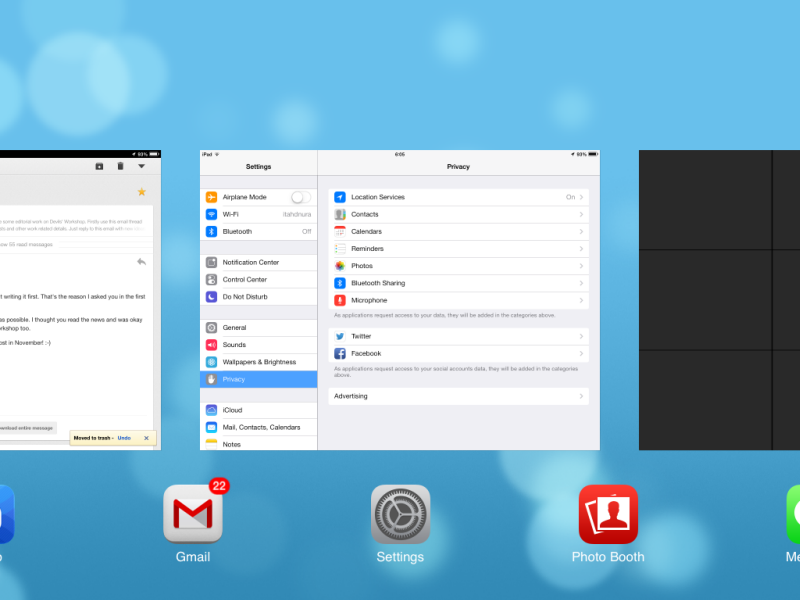Tap the Bluetooth icon in Settings sidebar
Image resolution: width=800 pixels, height=600 pixels.
coord(211,232)
